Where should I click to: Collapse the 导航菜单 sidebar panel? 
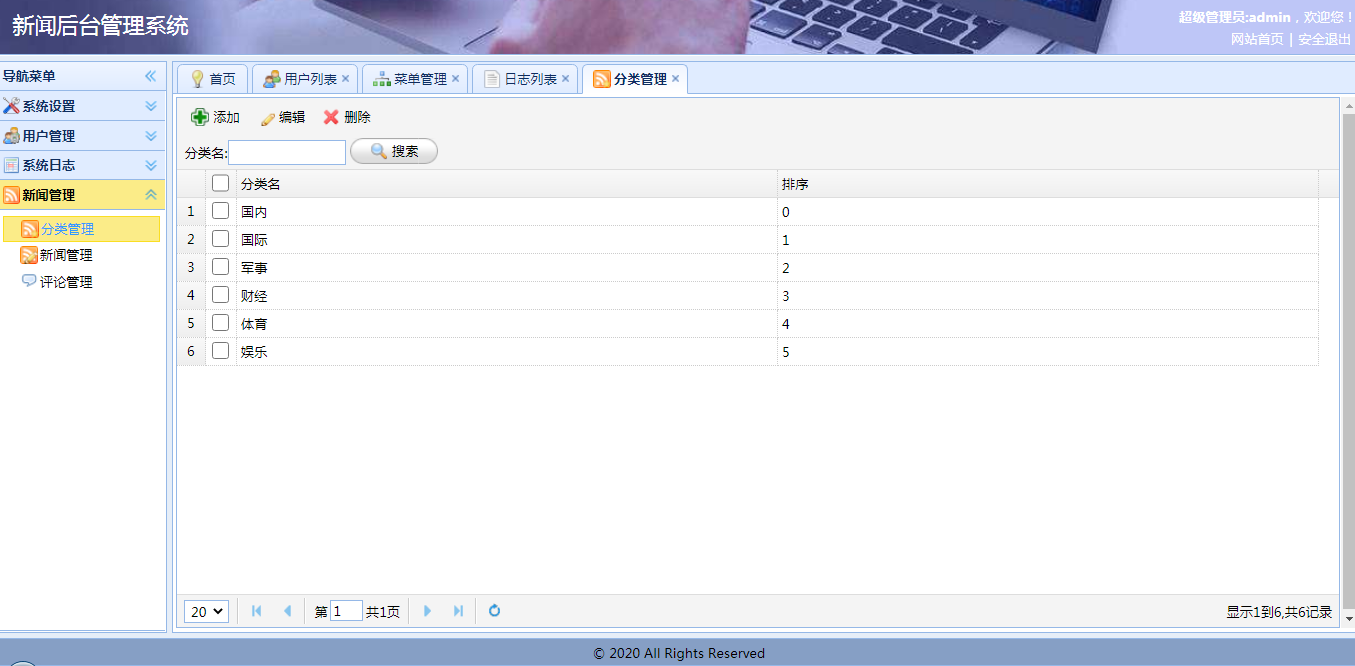(x=151, y=76)
